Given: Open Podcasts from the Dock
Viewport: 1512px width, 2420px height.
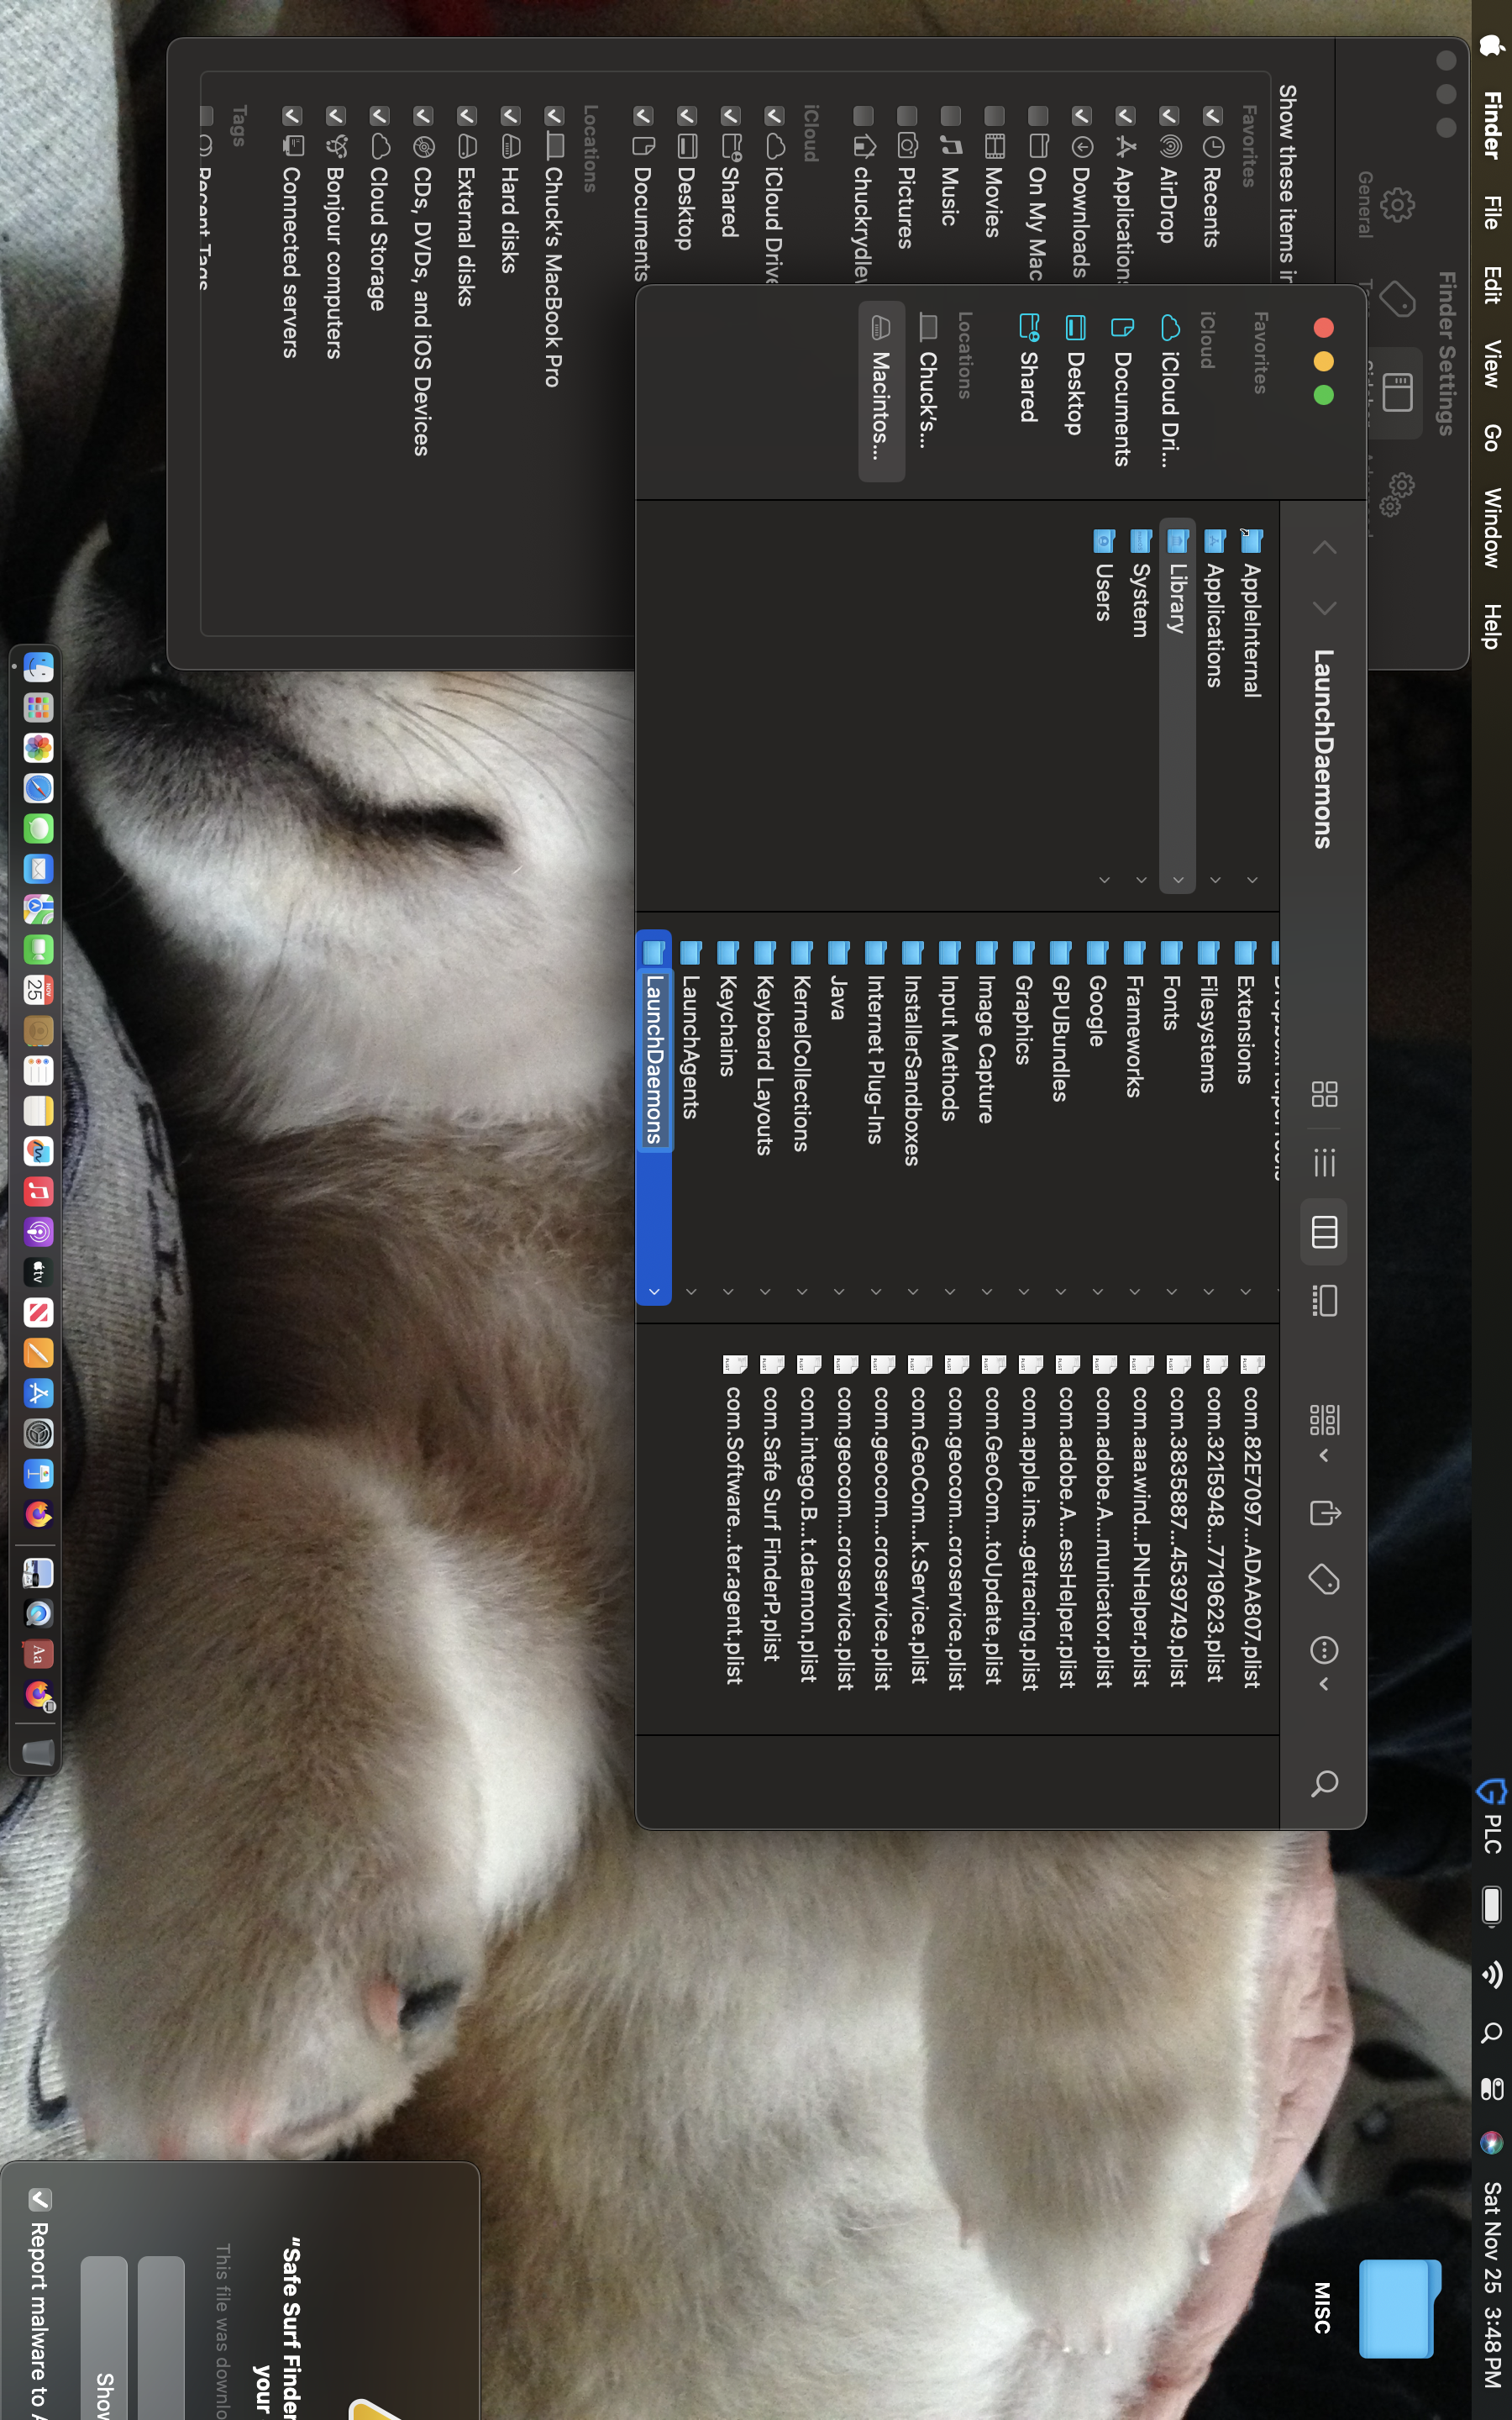Looking at the screenshot, I should click(38, 1232).
